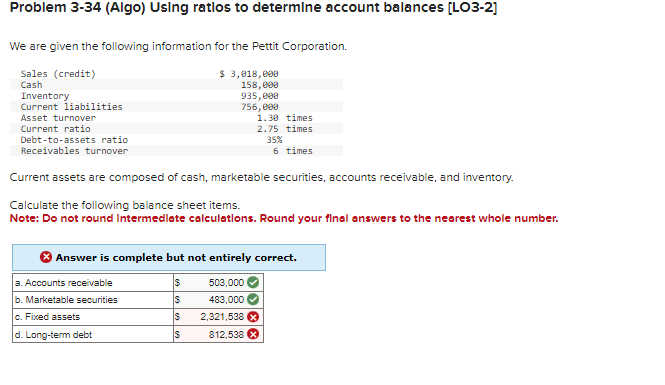Click the 'Current liabilities' row label

[71, 107]
